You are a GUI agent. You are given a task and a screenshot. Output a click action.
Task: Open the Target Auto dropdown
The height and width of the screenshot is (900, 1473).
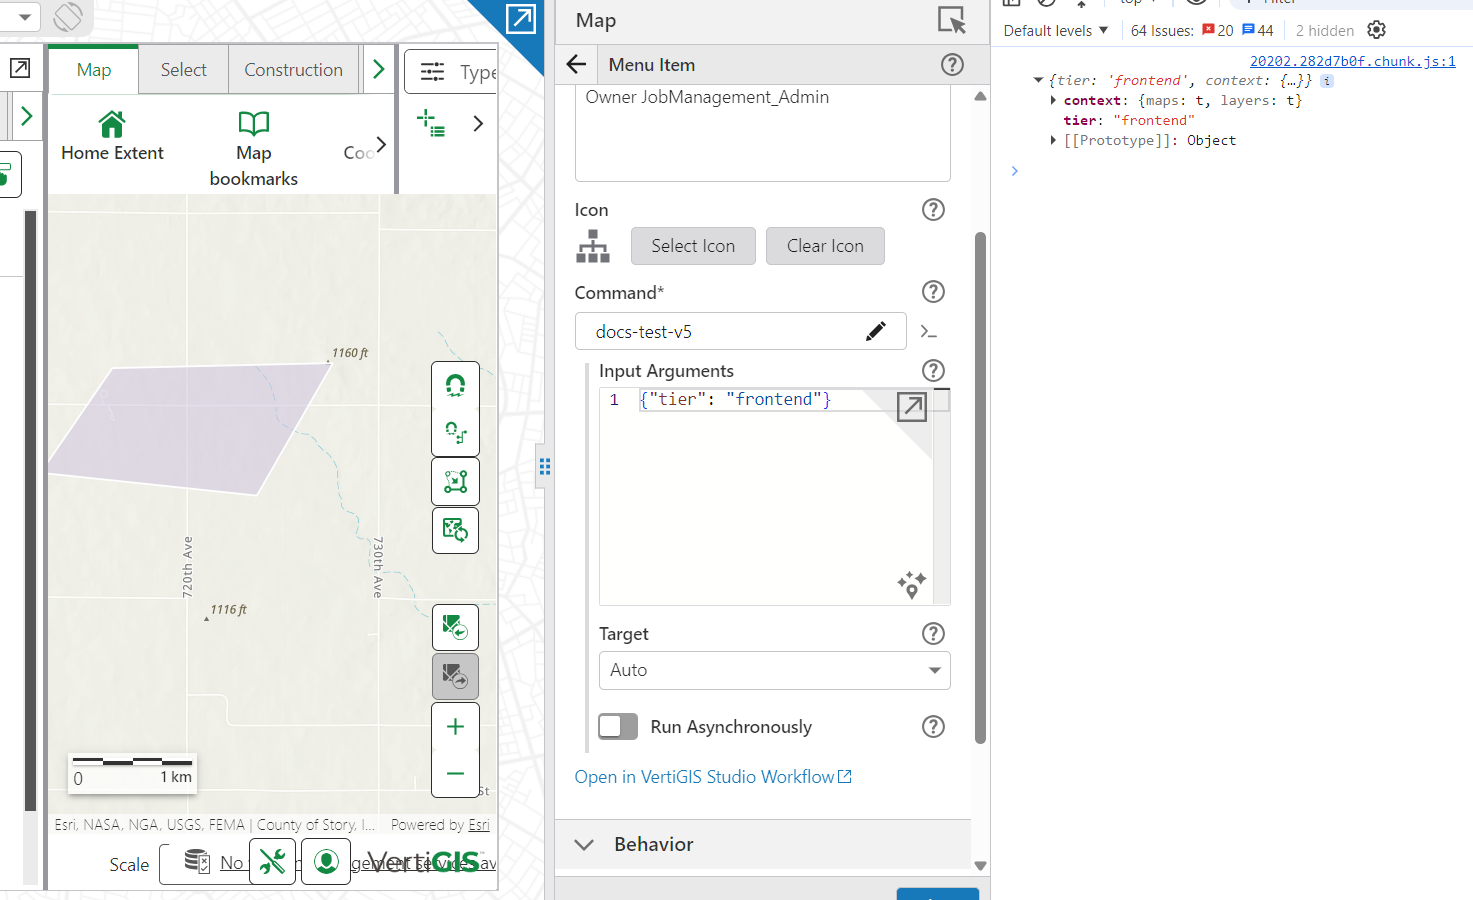pos(775,671)
